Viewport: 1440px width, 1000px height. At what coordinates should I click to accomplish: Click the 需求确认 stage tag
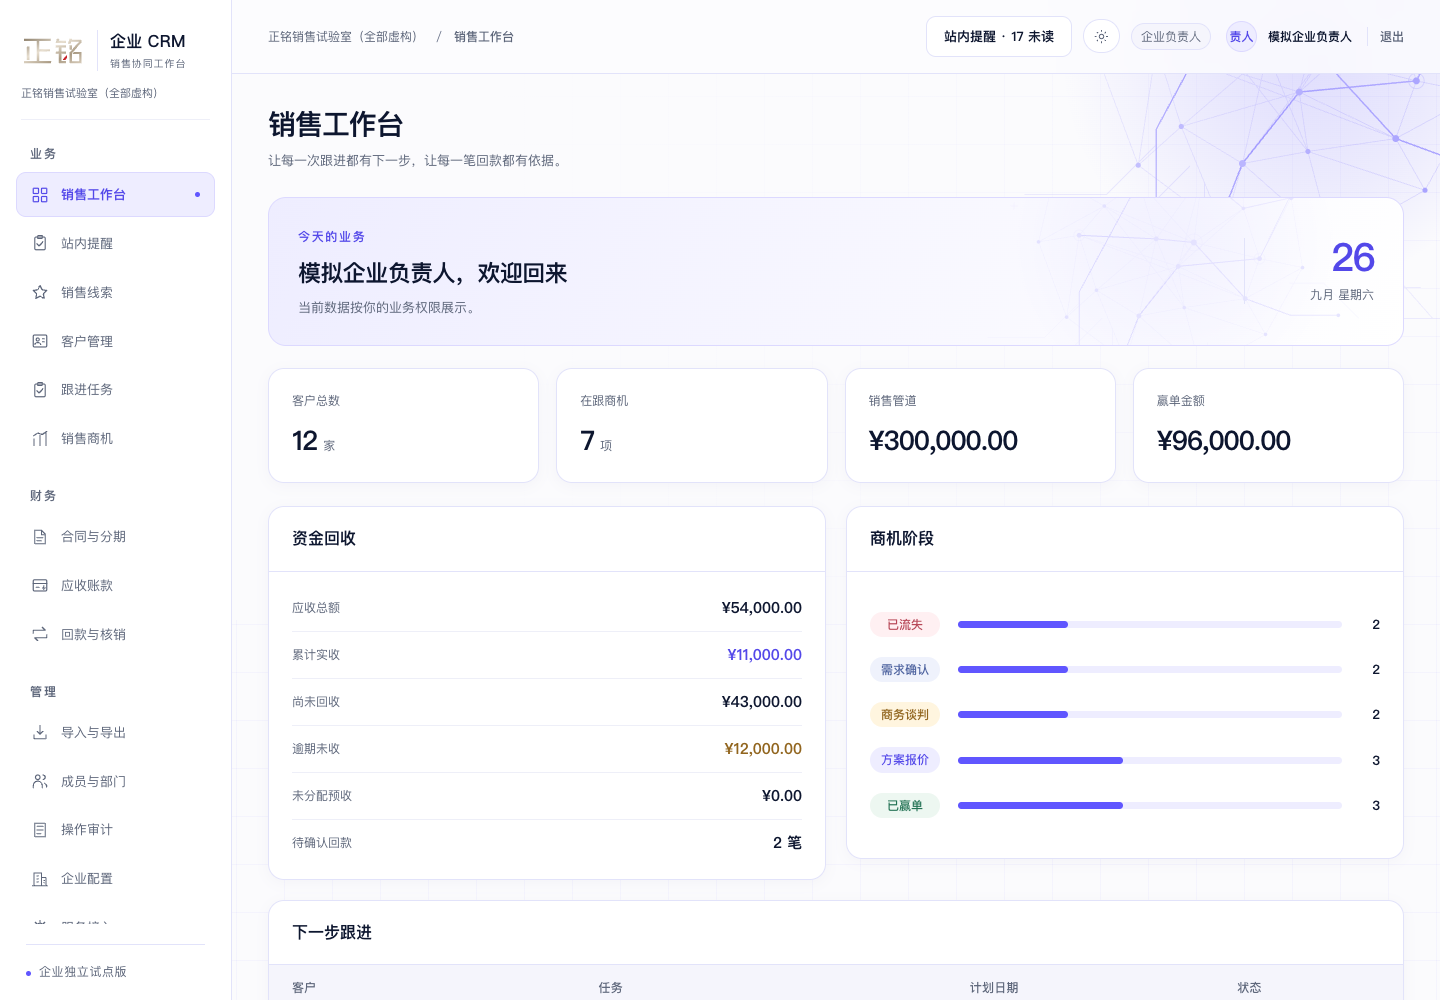[x=905, y=670]
